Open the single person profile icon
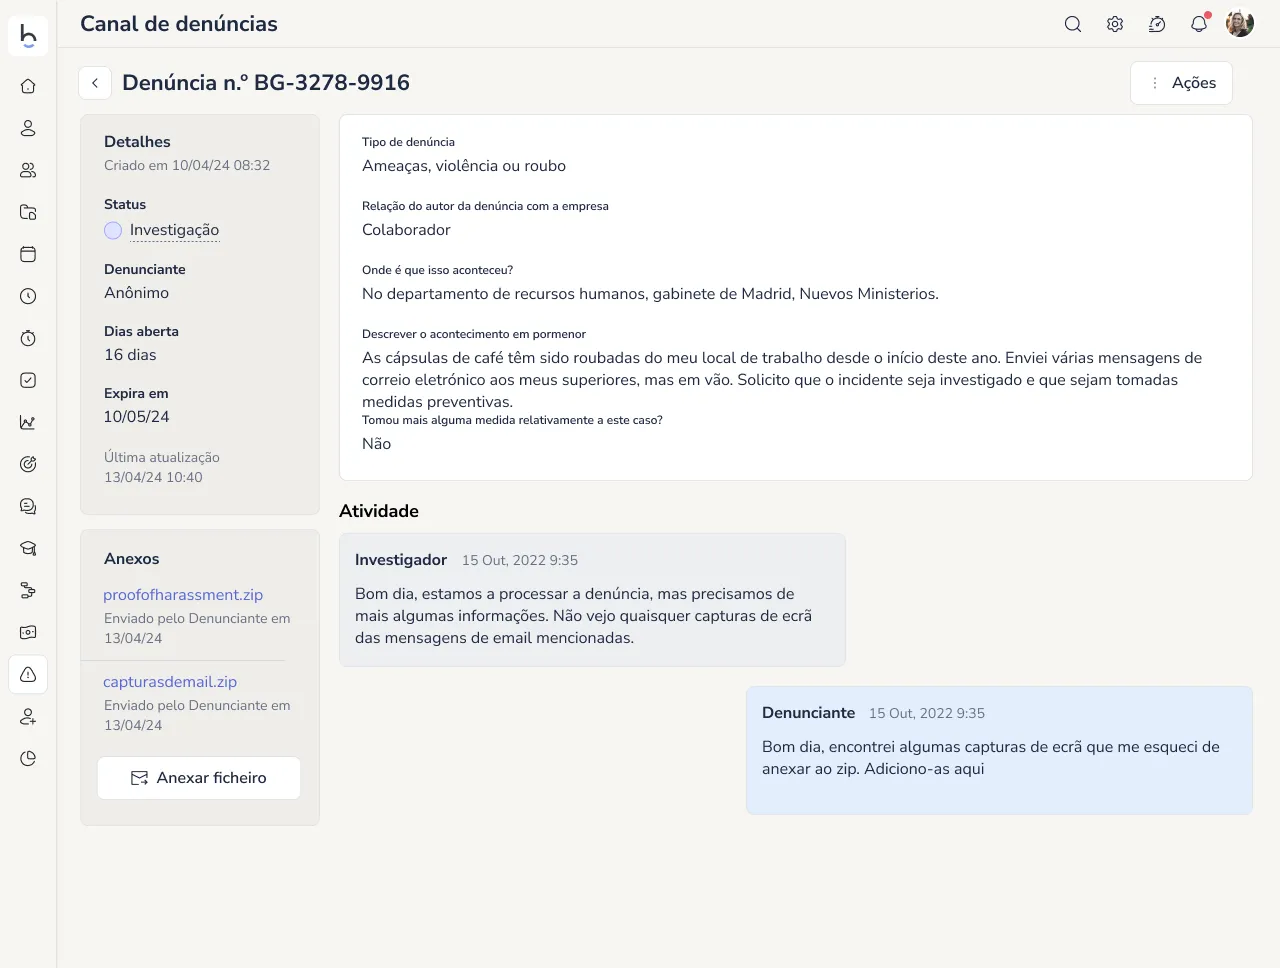 [x=28, y=128]
